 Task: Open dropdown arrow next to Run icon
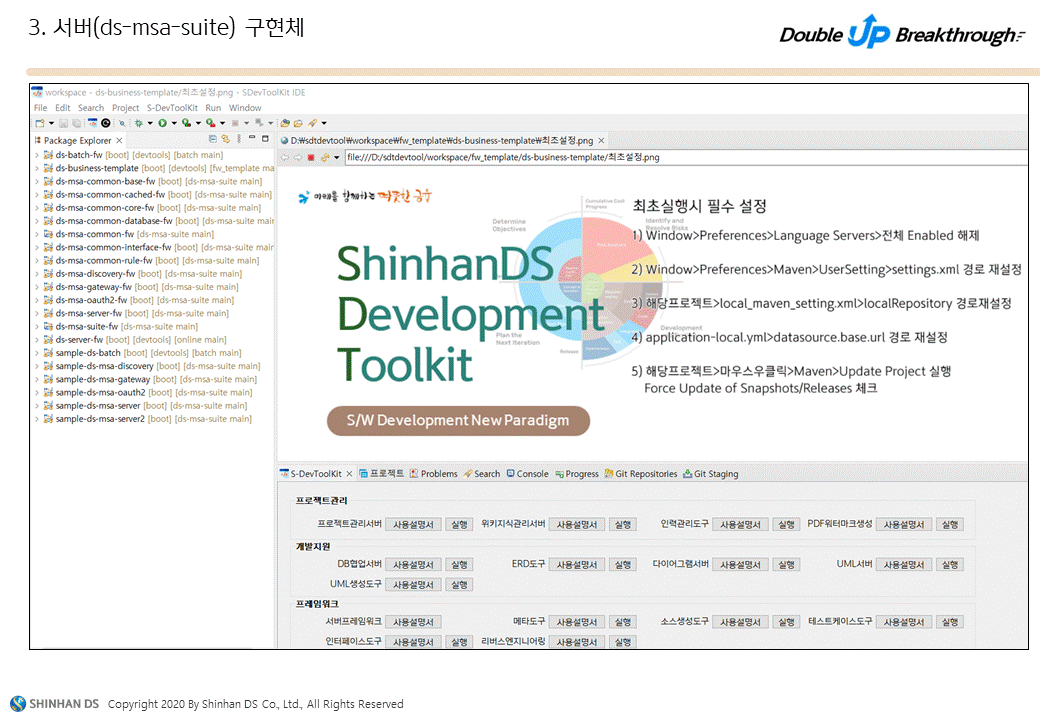174,123
